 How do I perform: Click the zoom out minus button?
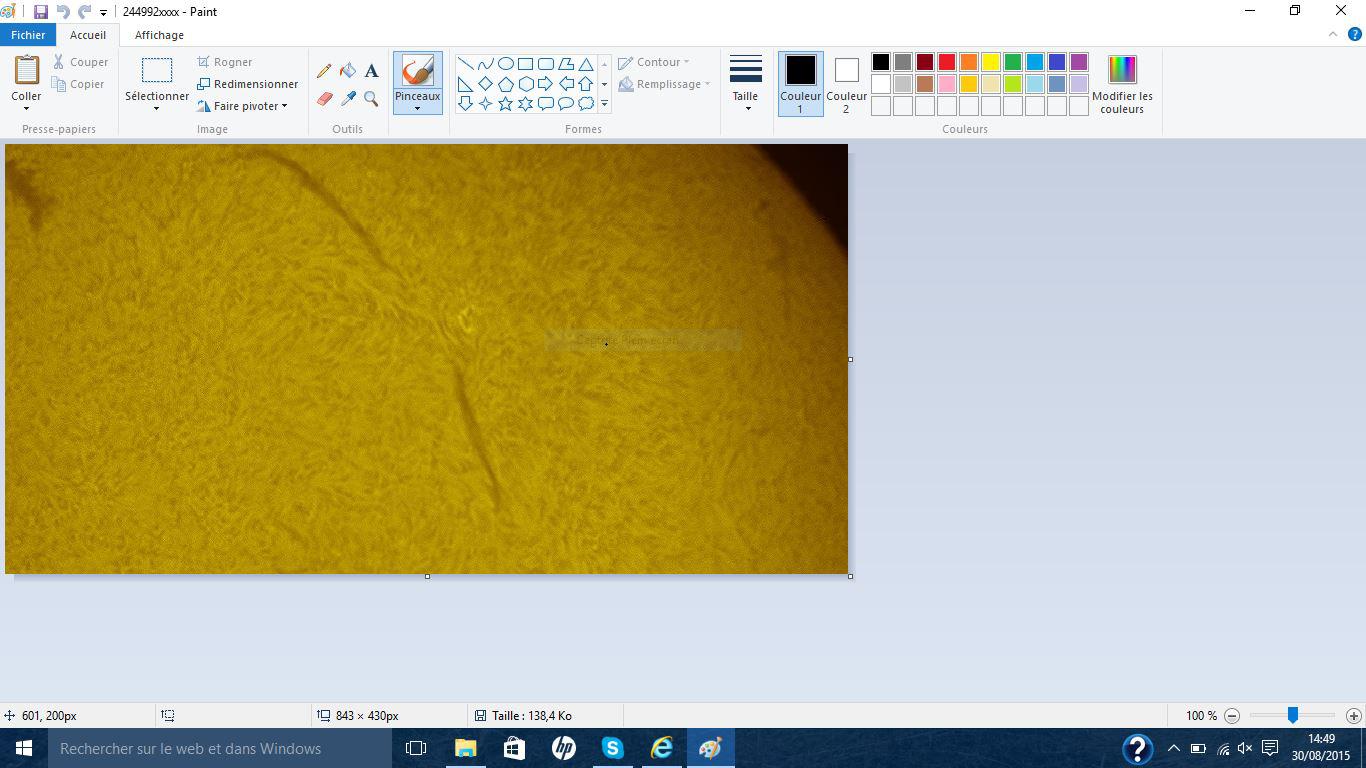tap(1232, 716)
